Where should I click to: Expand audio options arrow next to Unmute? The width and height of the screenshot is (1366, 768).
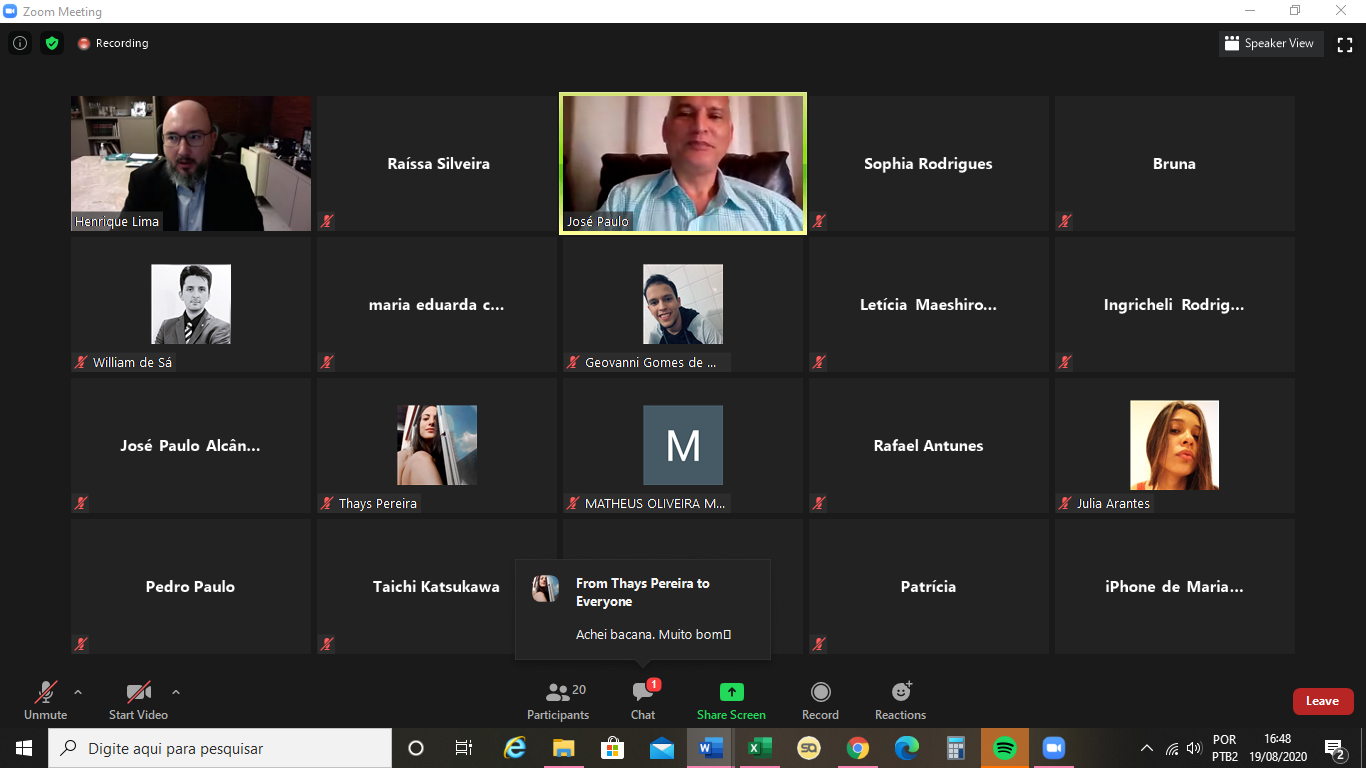click(x=78, y=692)
